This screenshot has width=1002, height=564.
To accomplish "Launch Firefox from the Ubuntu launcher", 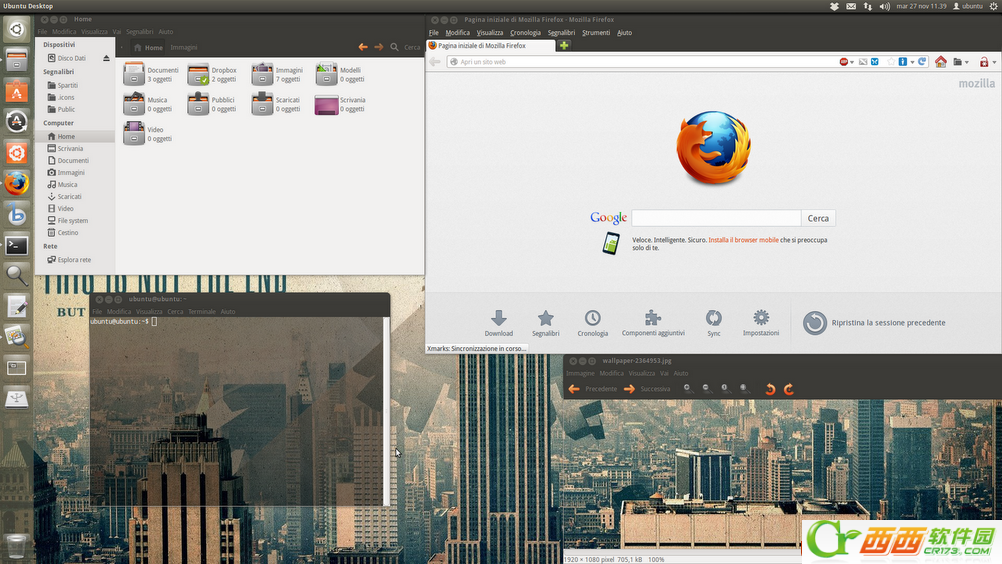I will point(17,183).
